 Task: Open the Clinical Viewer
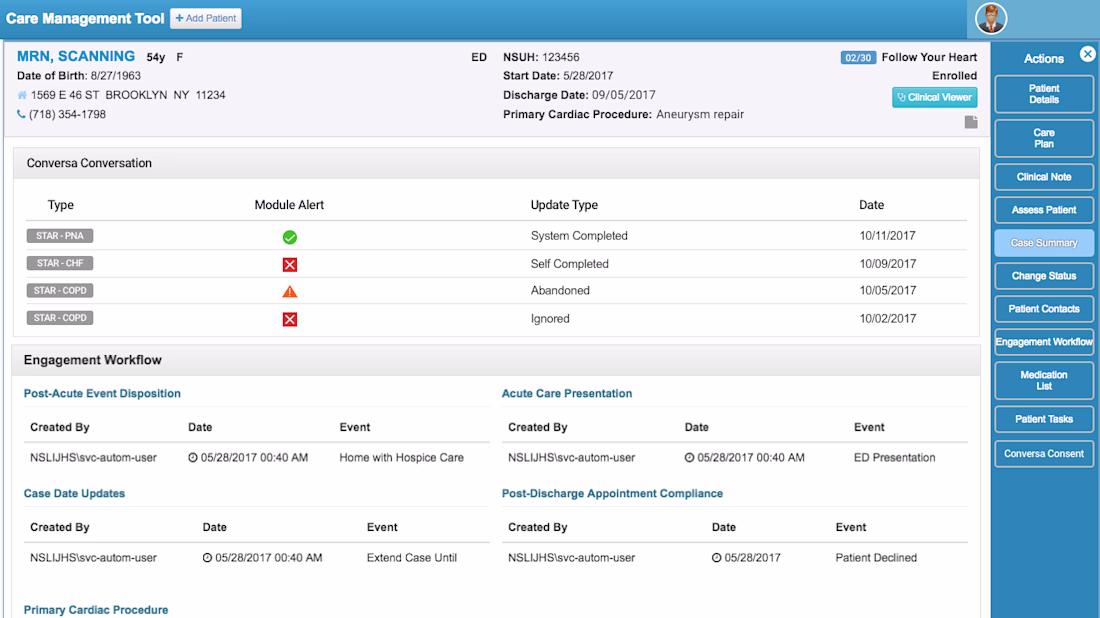tap(934, 98)
